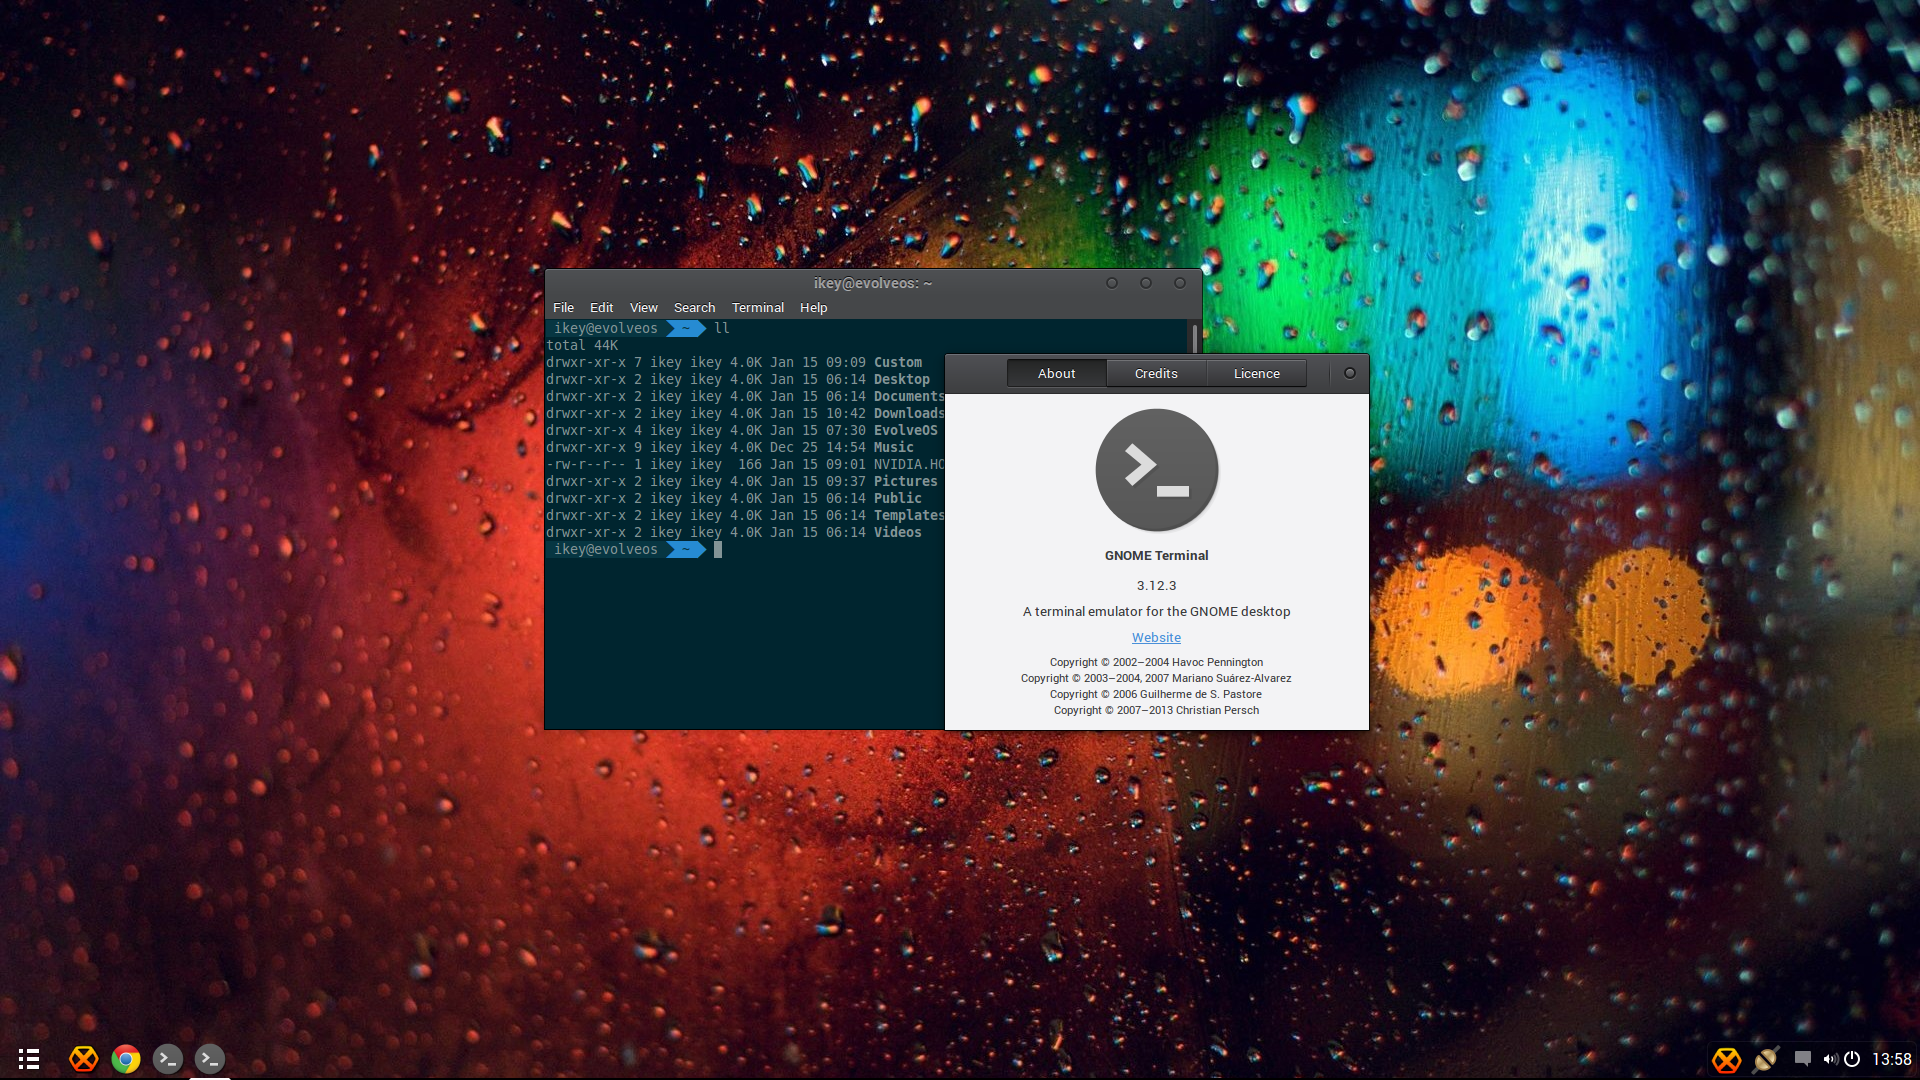The width and height of the screenshot is (1920, 1080).
Task: Click the 'll' command on first prompt
Action: click(722, 328)
